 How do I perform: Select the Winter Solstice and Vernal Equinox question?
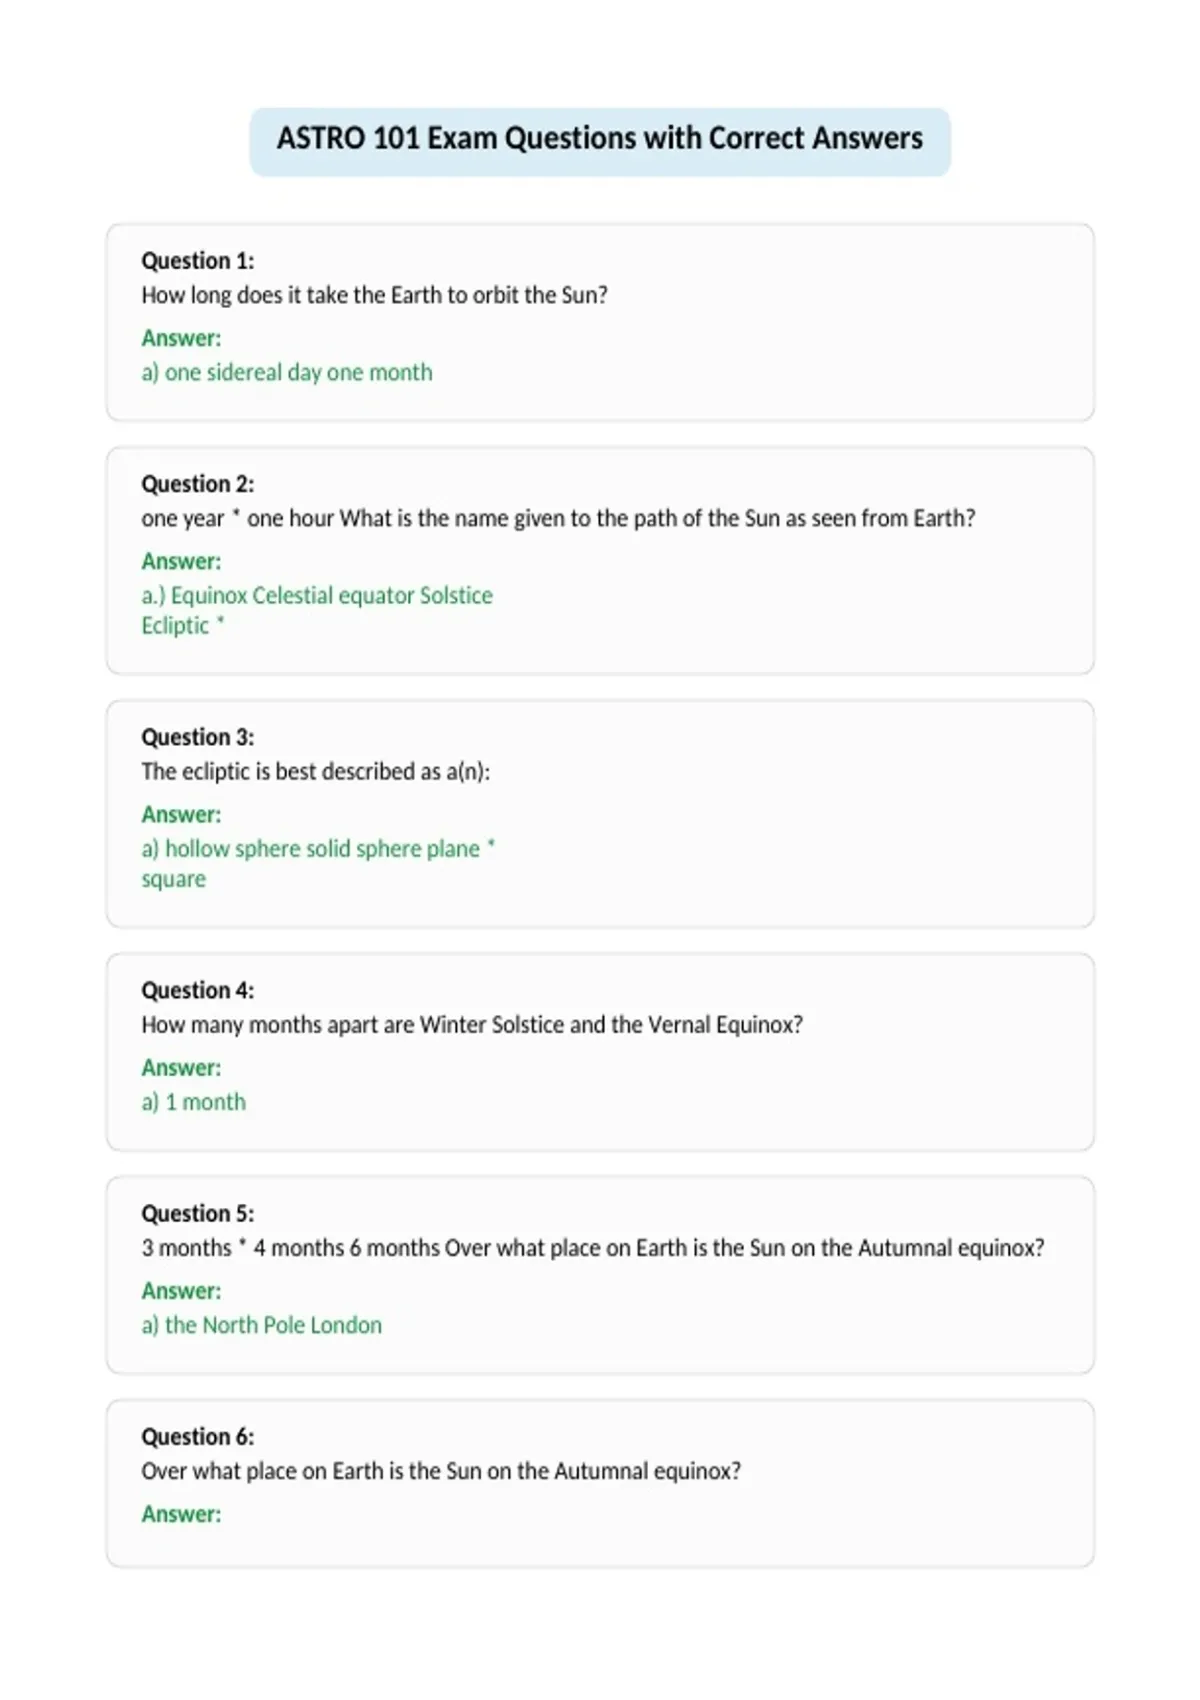(472, 1025)
